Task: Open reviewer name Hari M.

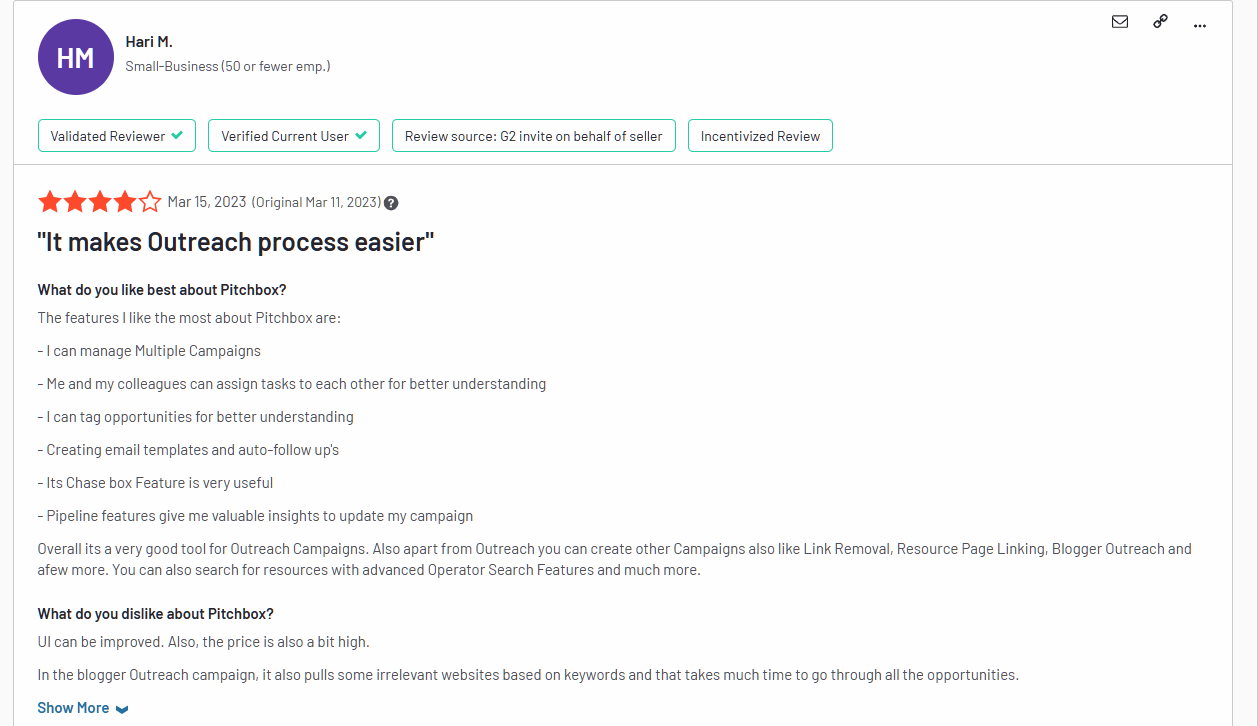Action: (149, 42)
